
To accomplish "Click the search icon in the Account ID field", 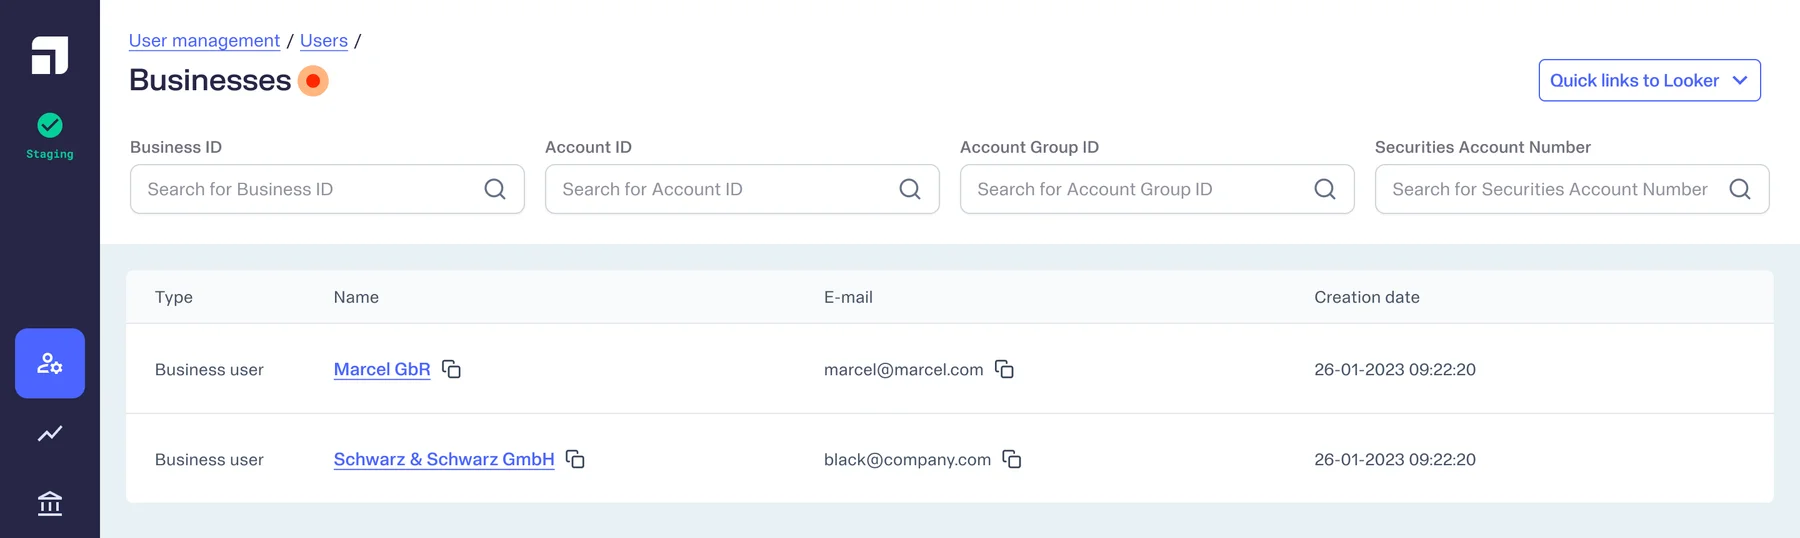I will tap(910, 189).
